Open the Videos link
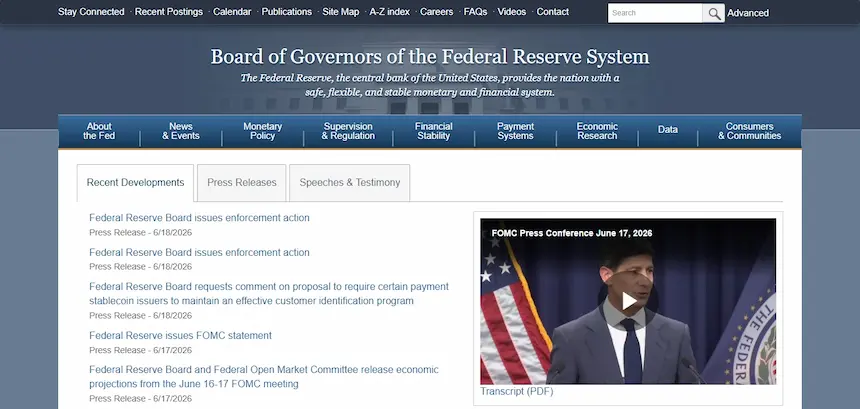This screenshot has height=409, width=860. tap(512, 12)
